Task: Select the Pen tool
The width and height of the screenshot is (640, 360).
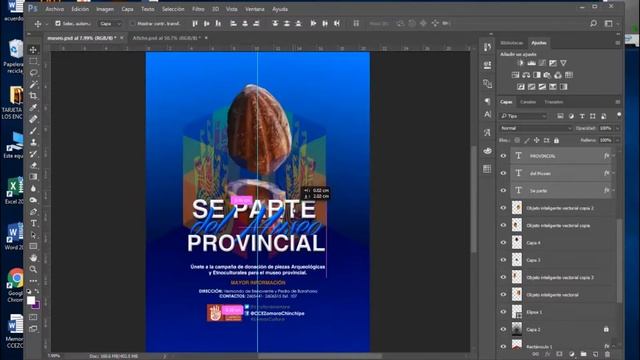Action: [33, 211]
